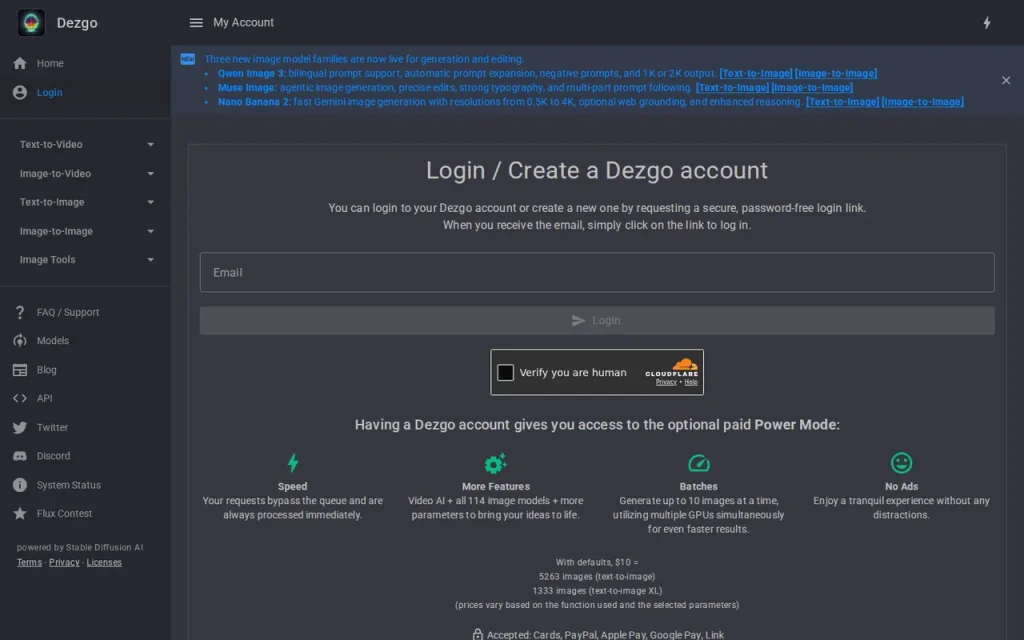The width and height of the screenshot is (1024, 640).
Task: Click the More Features gear icon
Action: pyautogui.click(x=496, y=463)
